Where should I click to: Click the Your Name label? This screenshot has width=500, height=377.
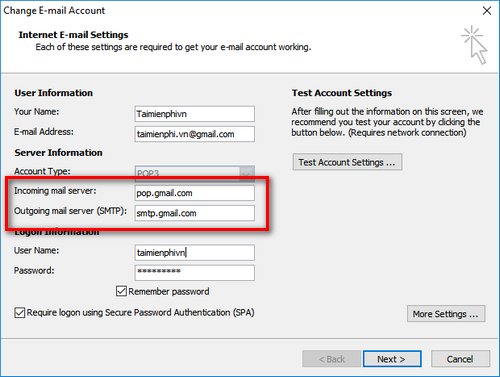(36, 112)
